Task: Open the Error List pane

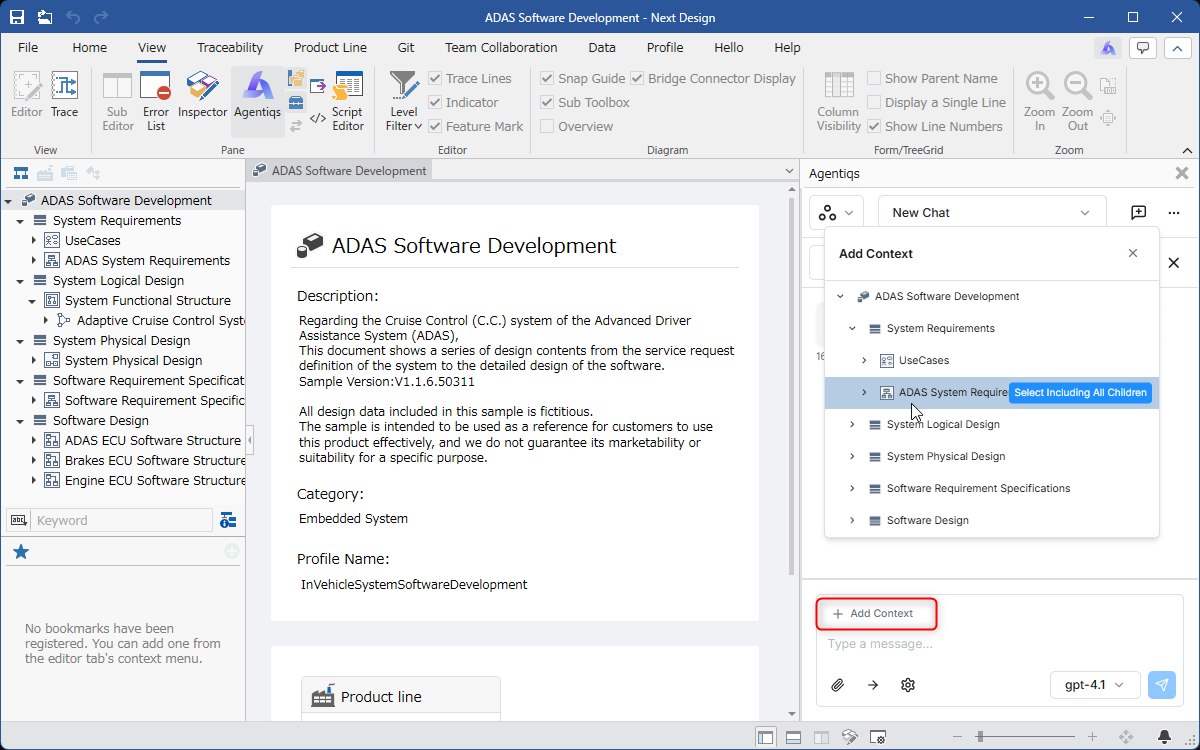Action: click(x=156, y=101)
